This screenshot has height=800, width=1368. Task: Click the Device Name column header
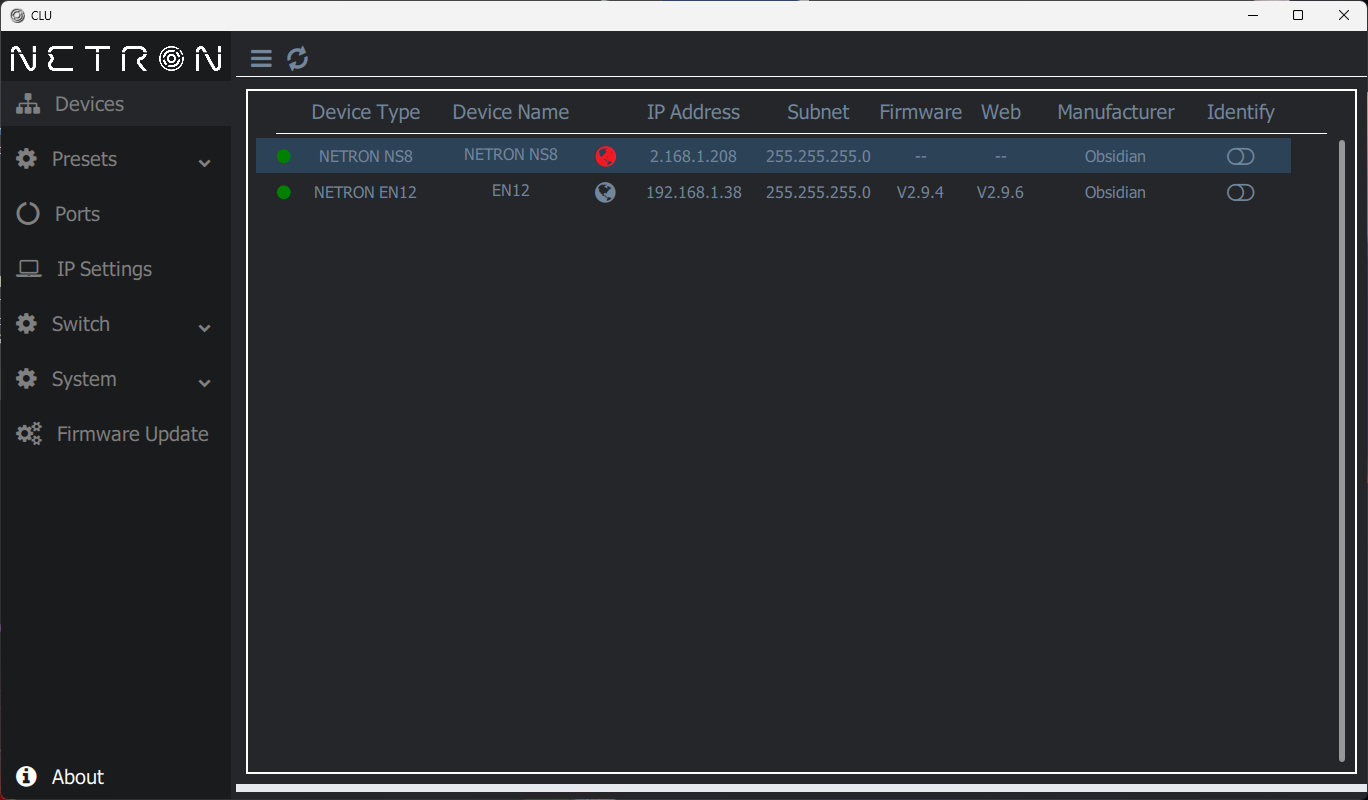(511, 112)
